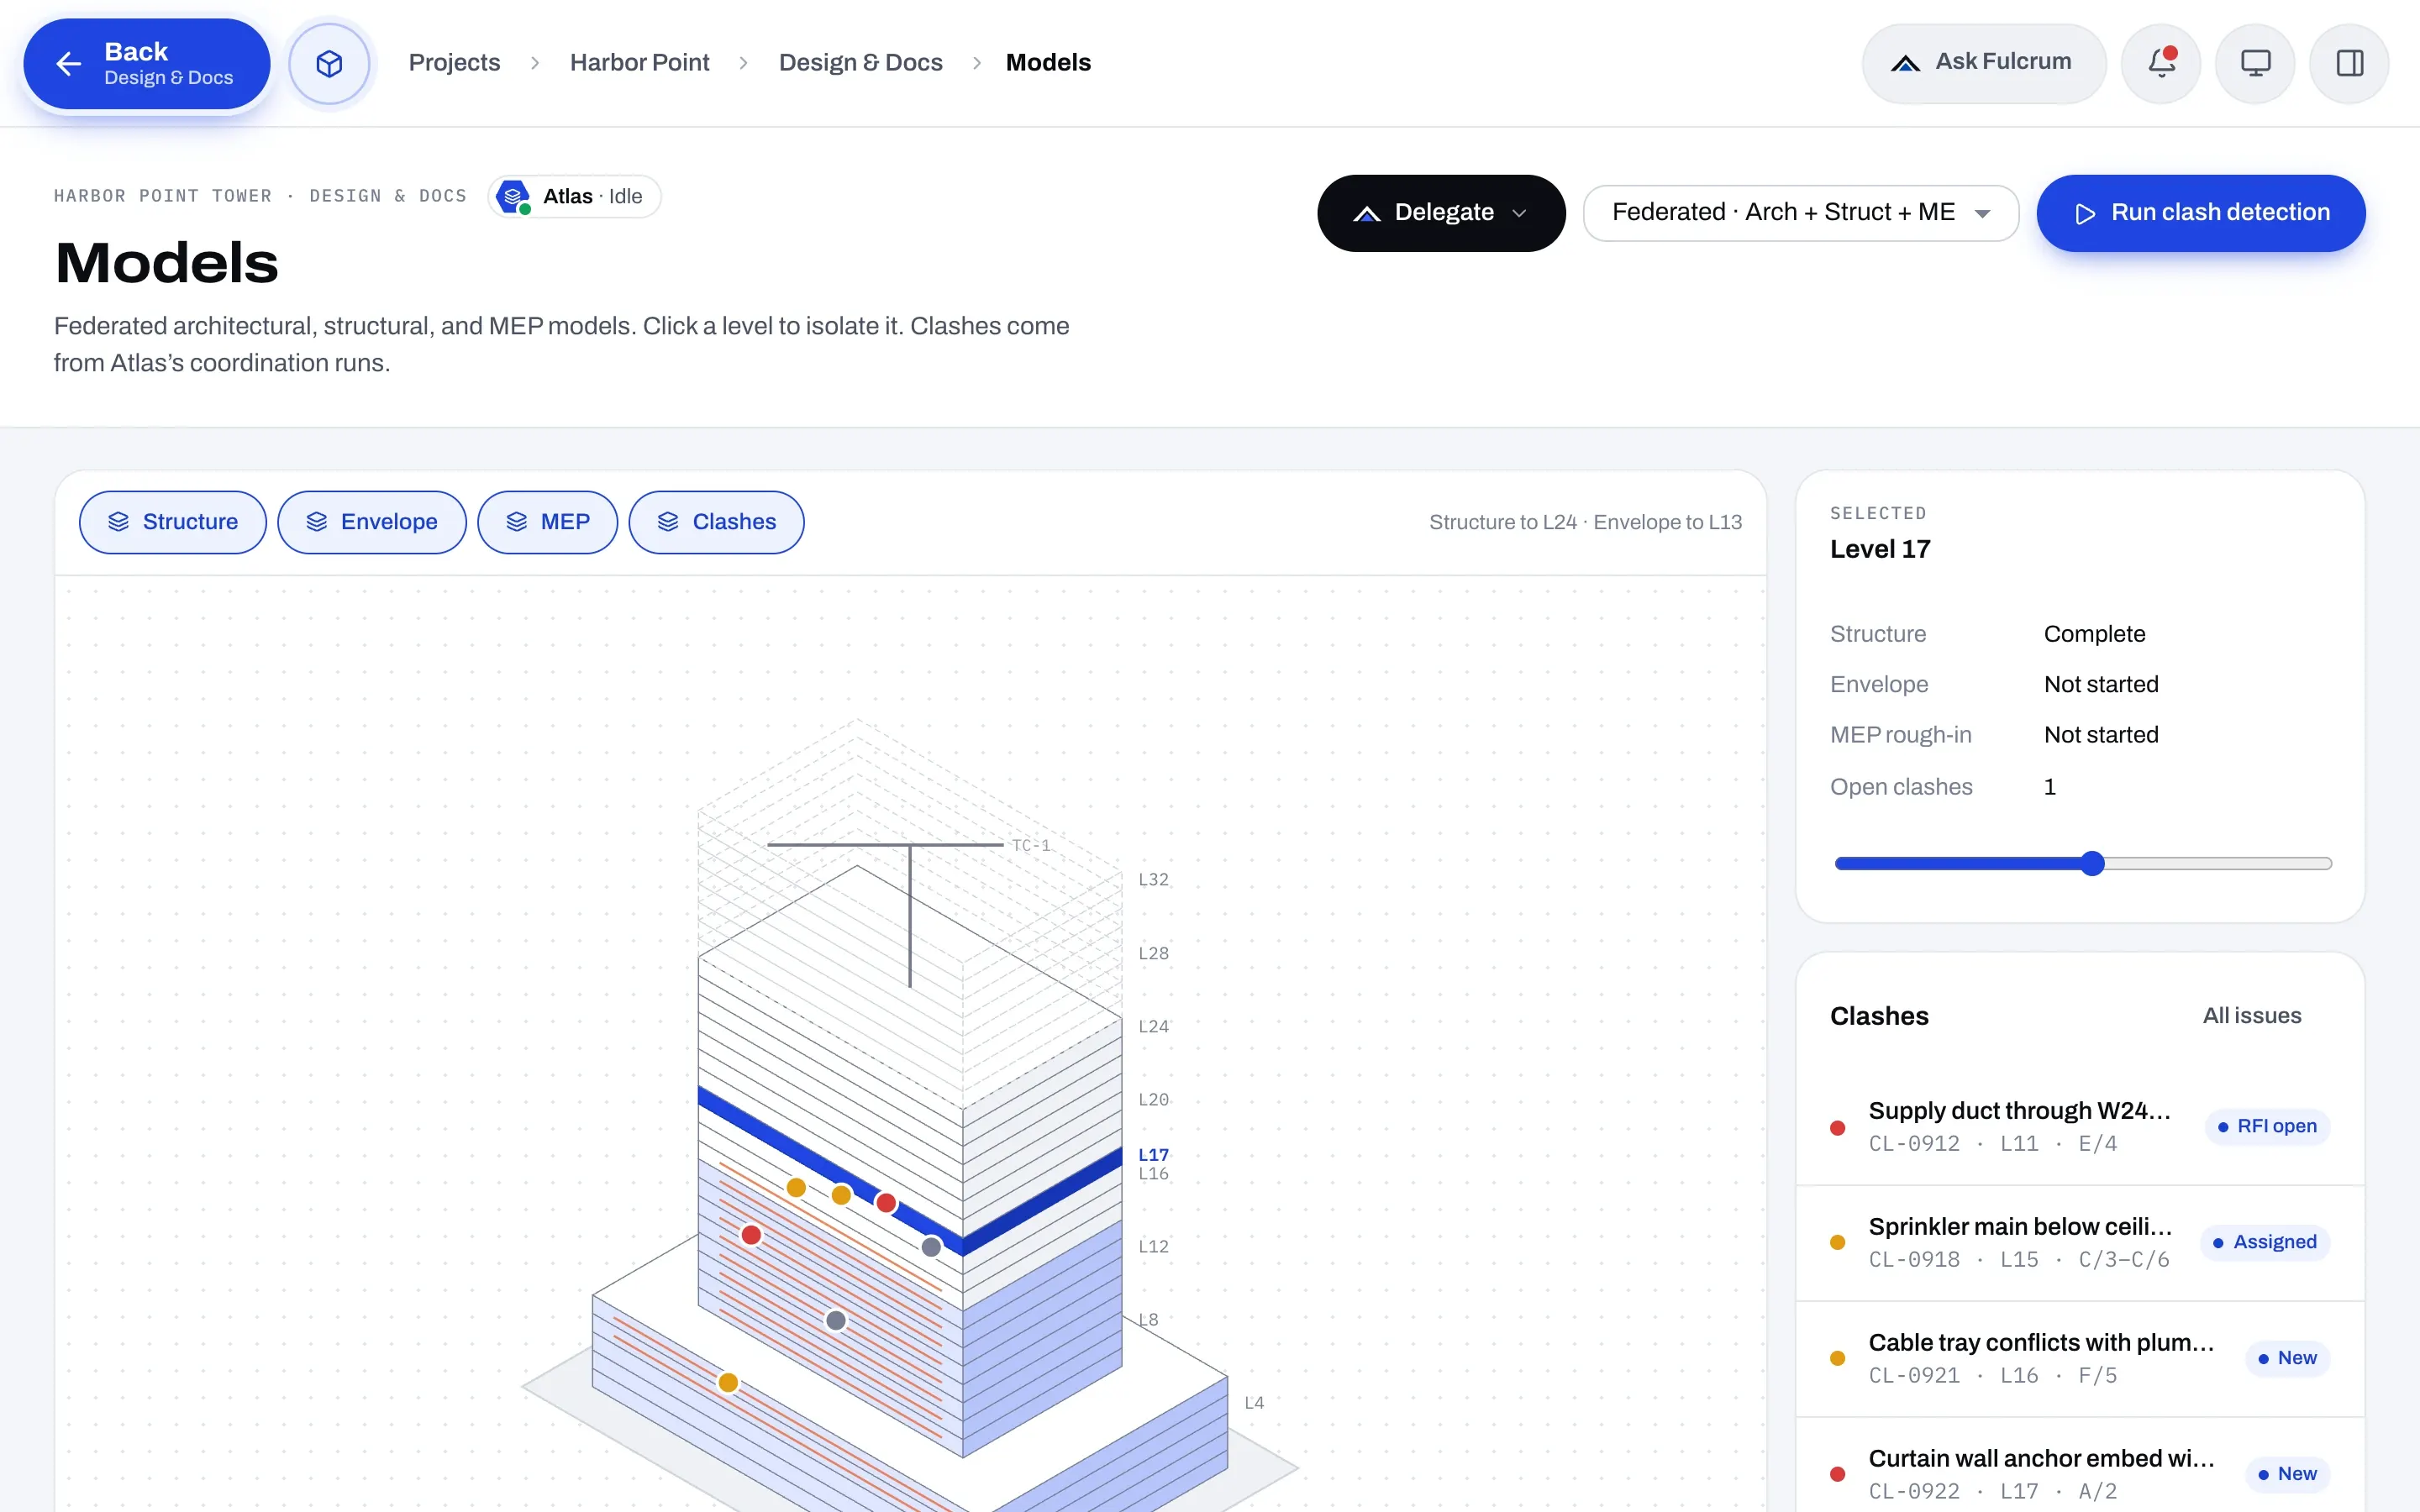This screenshot has width=2420, height=1512.
Task: Click the Models breadcrumb
Action: pyautogui.click(x=1048, y=62)
